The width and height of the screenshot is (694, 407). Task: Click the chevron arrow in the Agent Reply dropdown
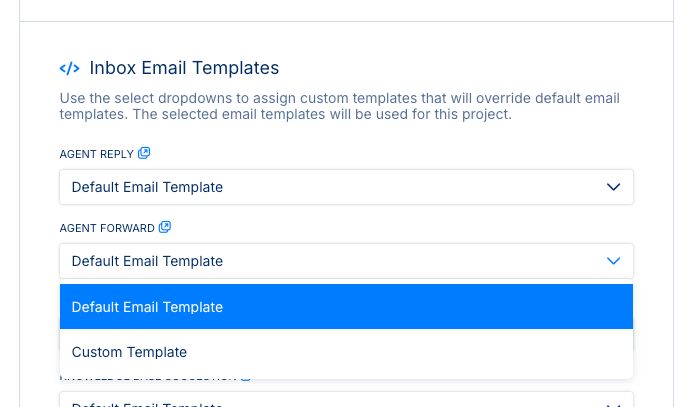pos(614,187)
